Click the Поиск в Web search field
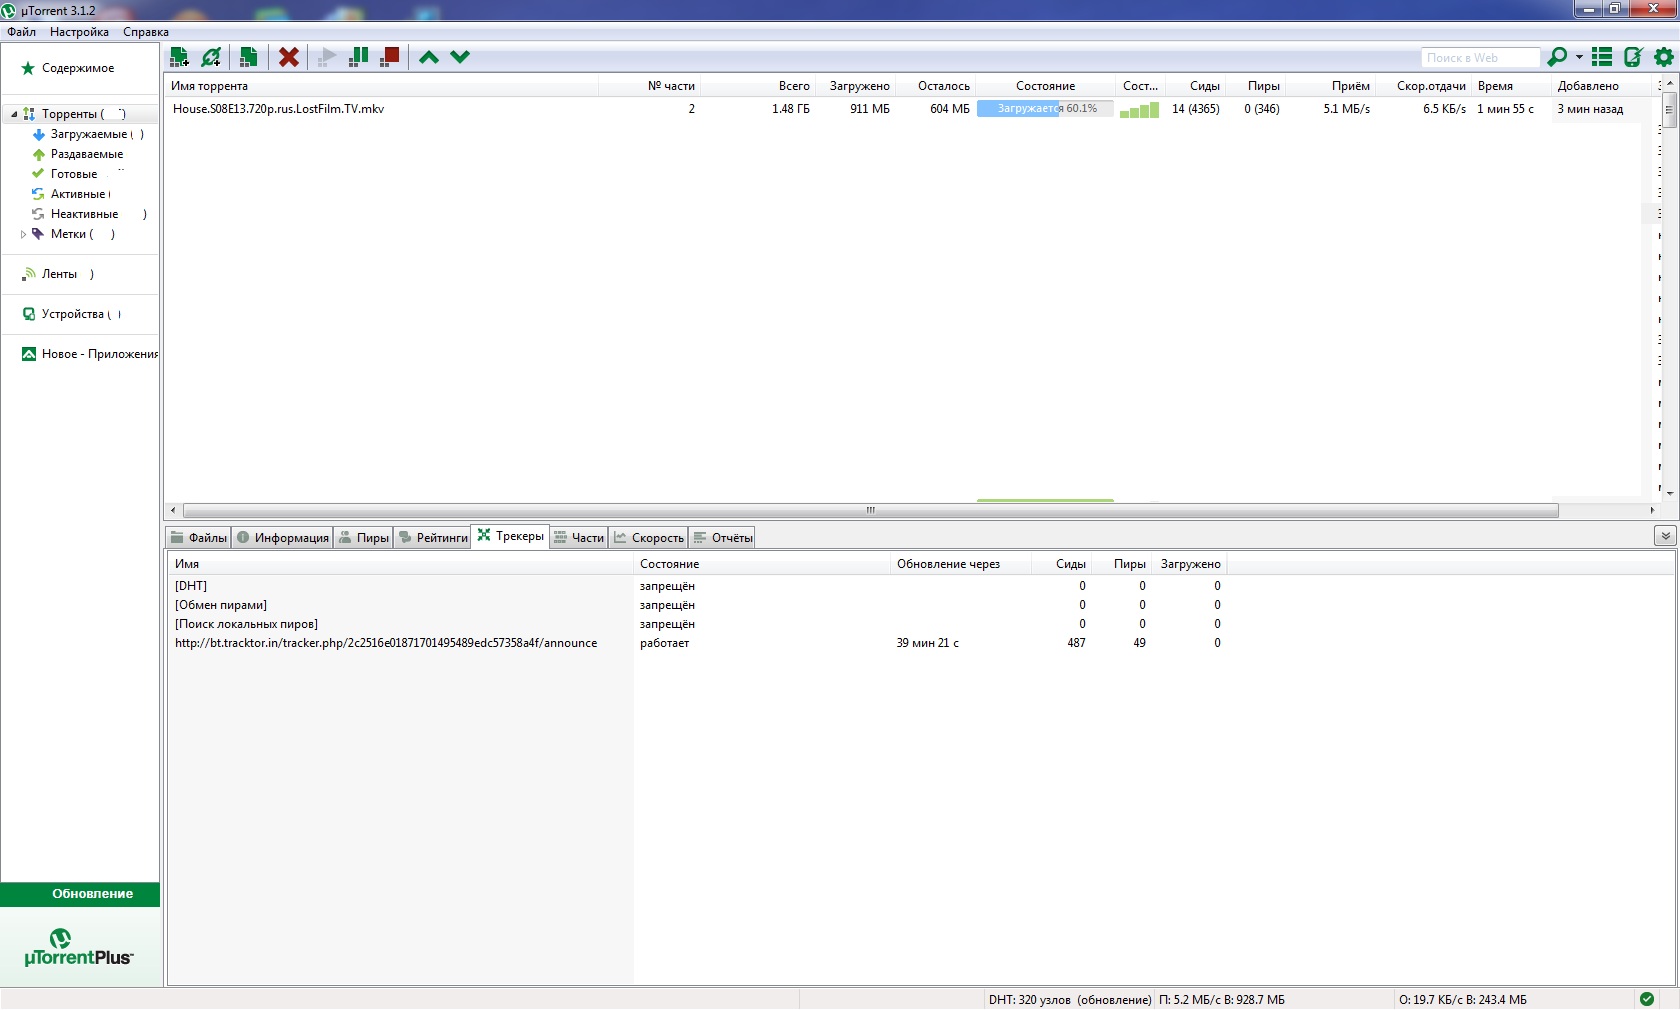This screenshot has height=1010, width=1680. [1478, 58]
